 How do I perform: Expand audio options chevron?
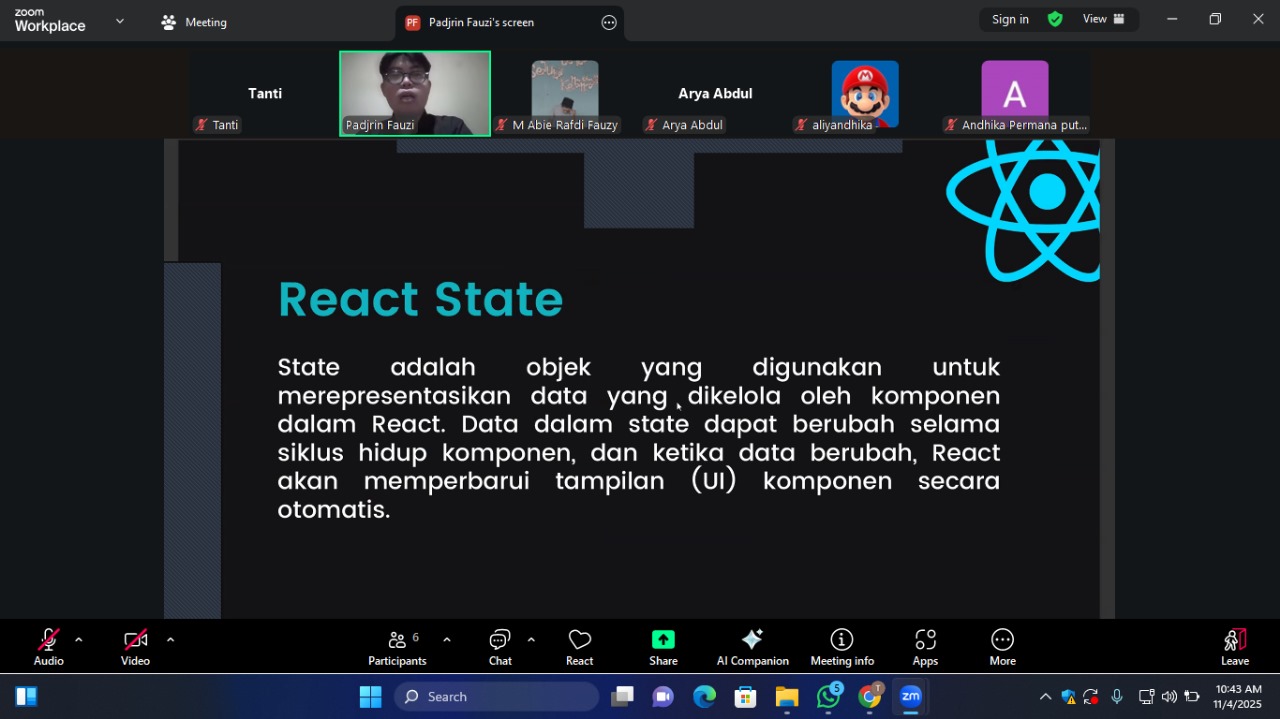point(79,640)
